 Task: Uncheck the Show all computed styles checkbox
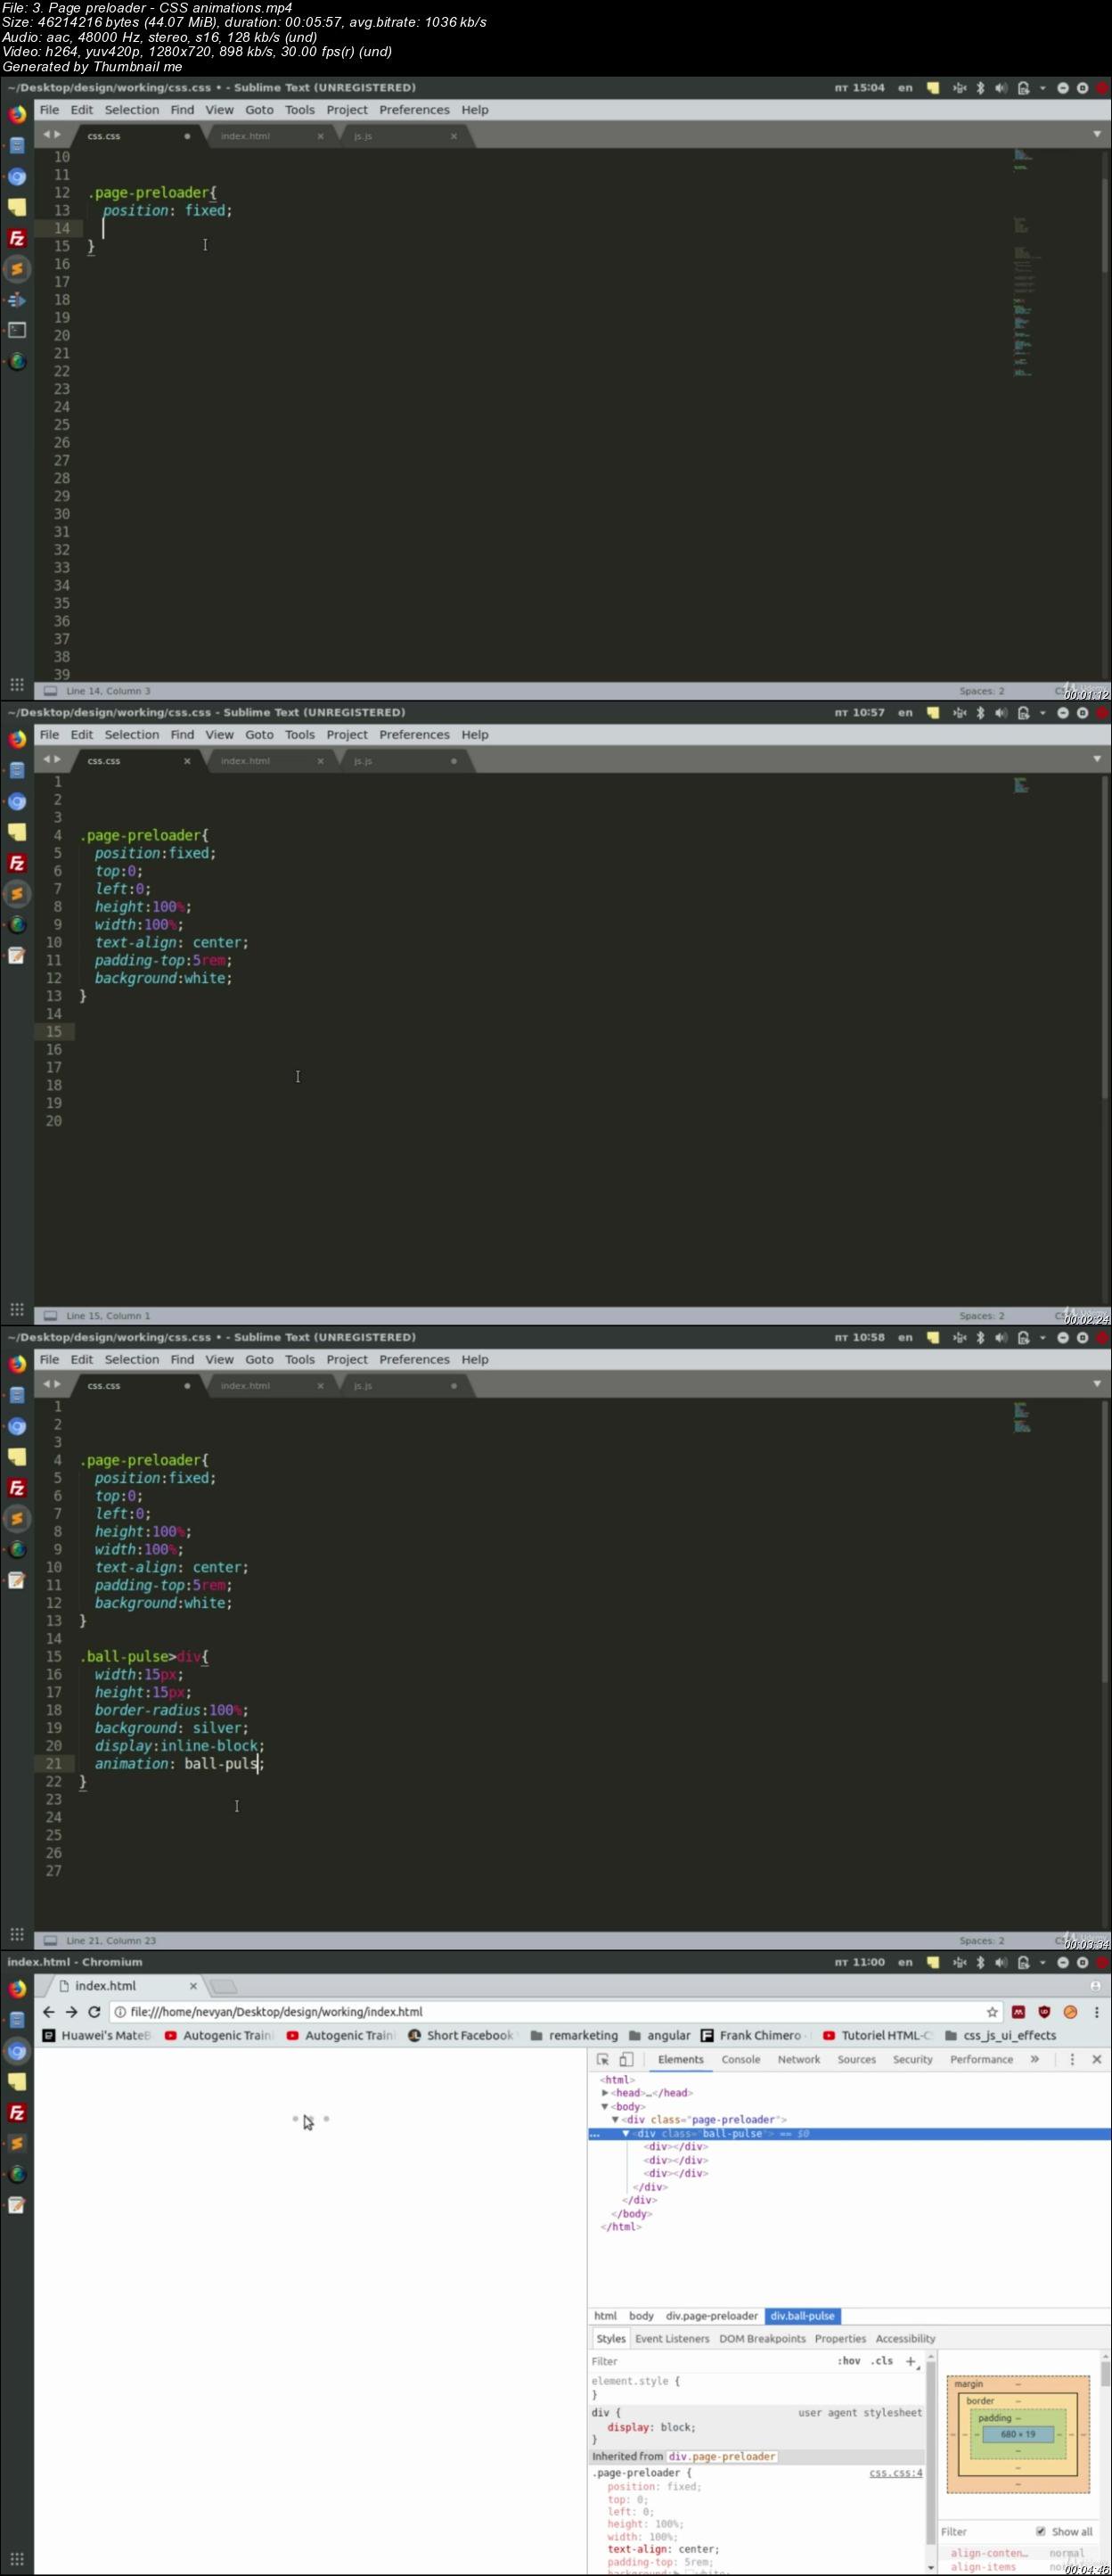pyautogui.click(x=1040, y=2531)
